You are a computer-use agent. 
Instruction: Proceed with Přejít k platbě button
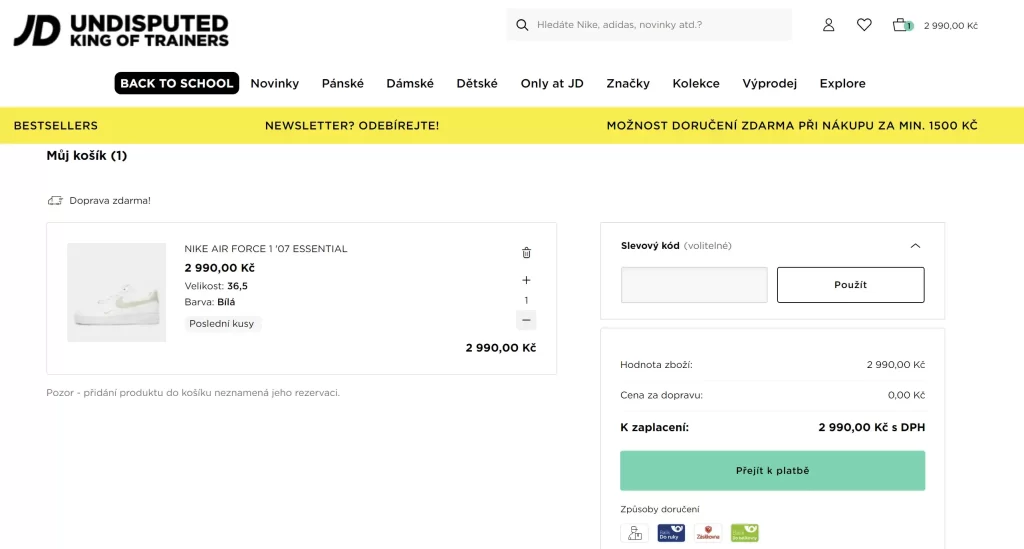pos(773,470)
